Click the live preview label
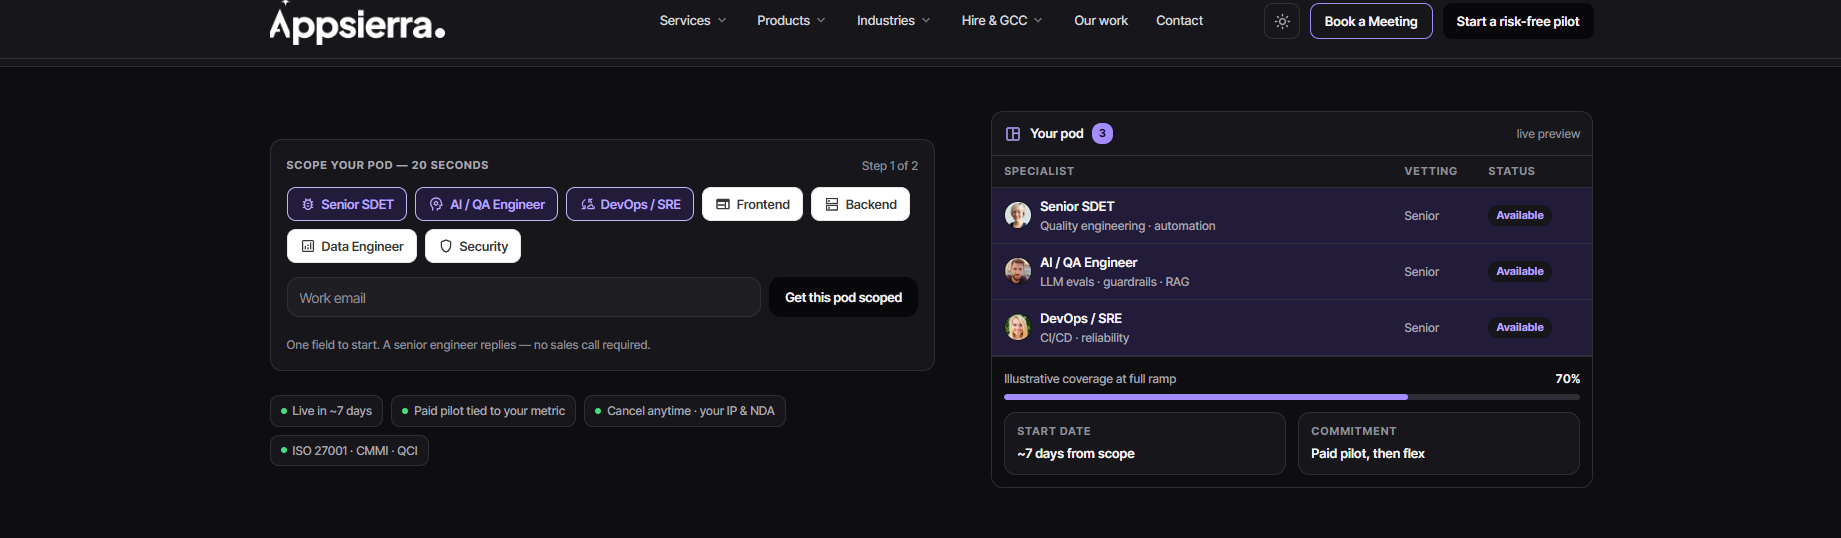Viewport: 1841px width, 538px height. (x=1548, y=134)
